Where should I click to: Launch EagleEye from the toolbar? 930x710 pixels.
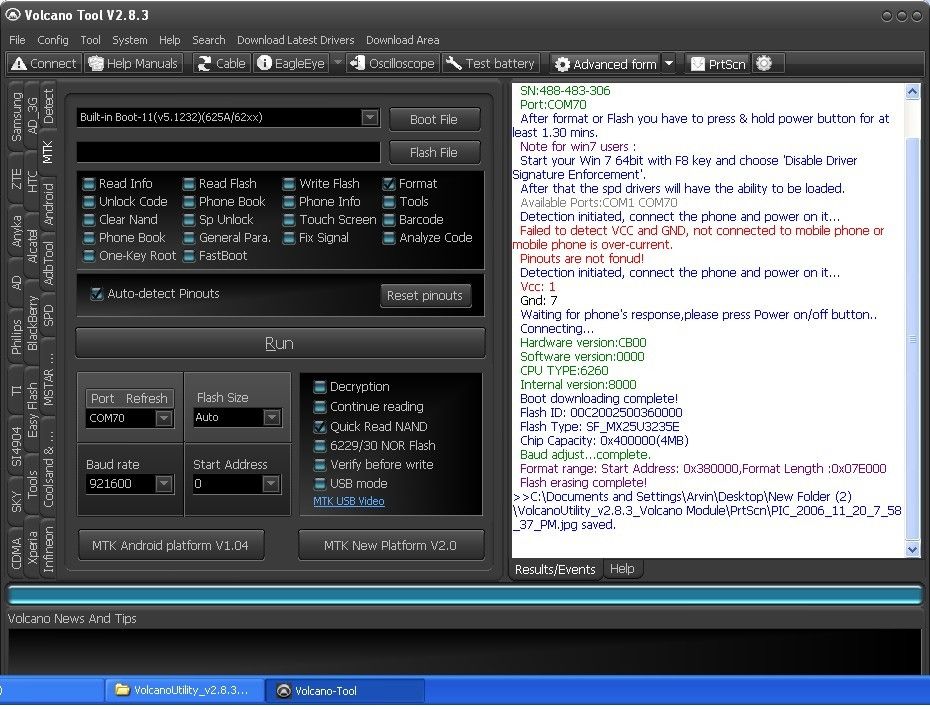coord(265,64)
